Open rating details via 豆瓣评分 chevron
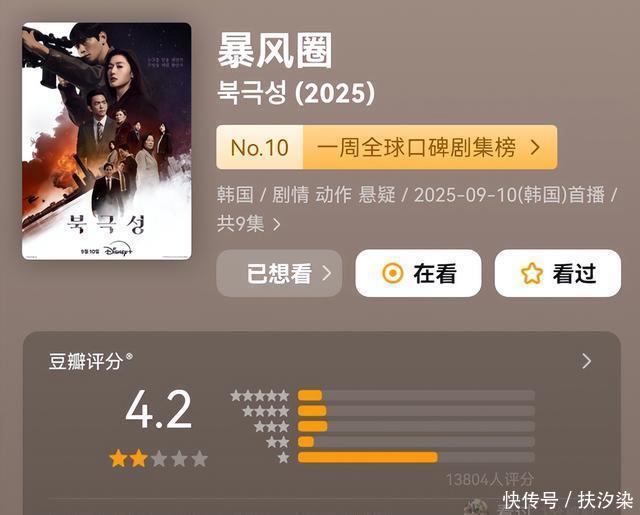This screenshot has height=515, width=640. [x=587, y=361]
